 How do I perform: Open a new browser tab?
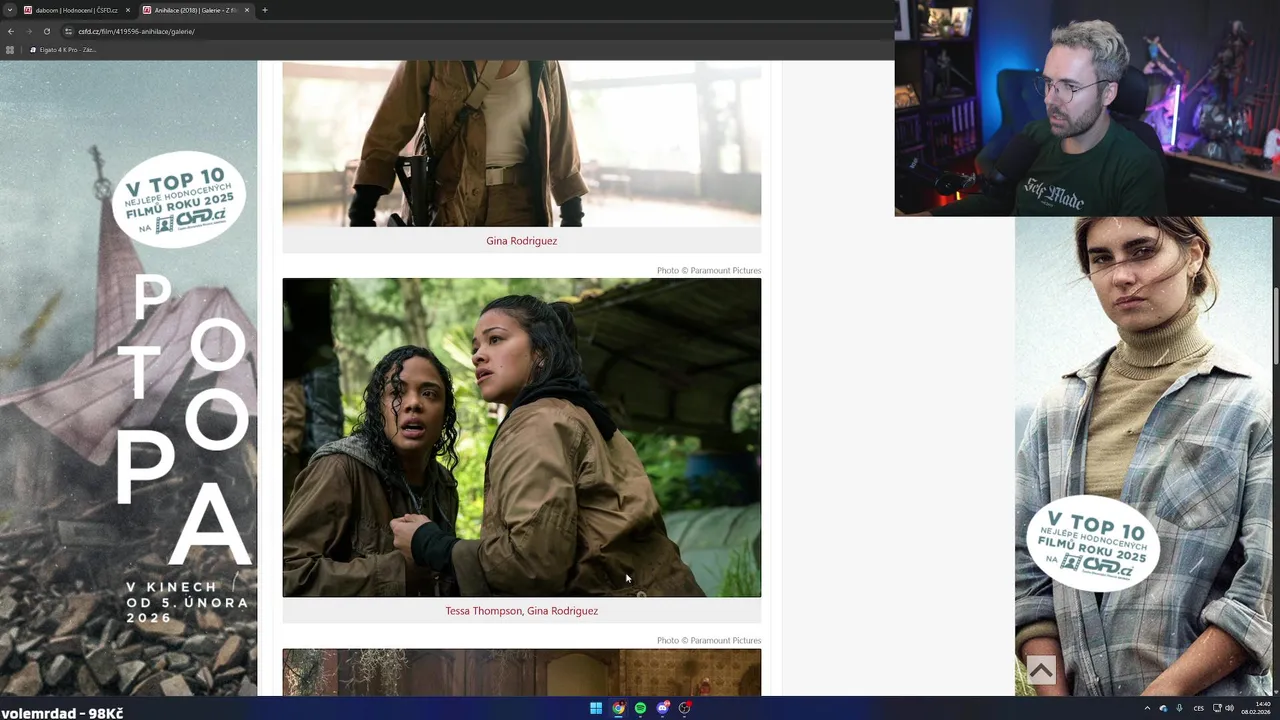click(x=265, y=10)
